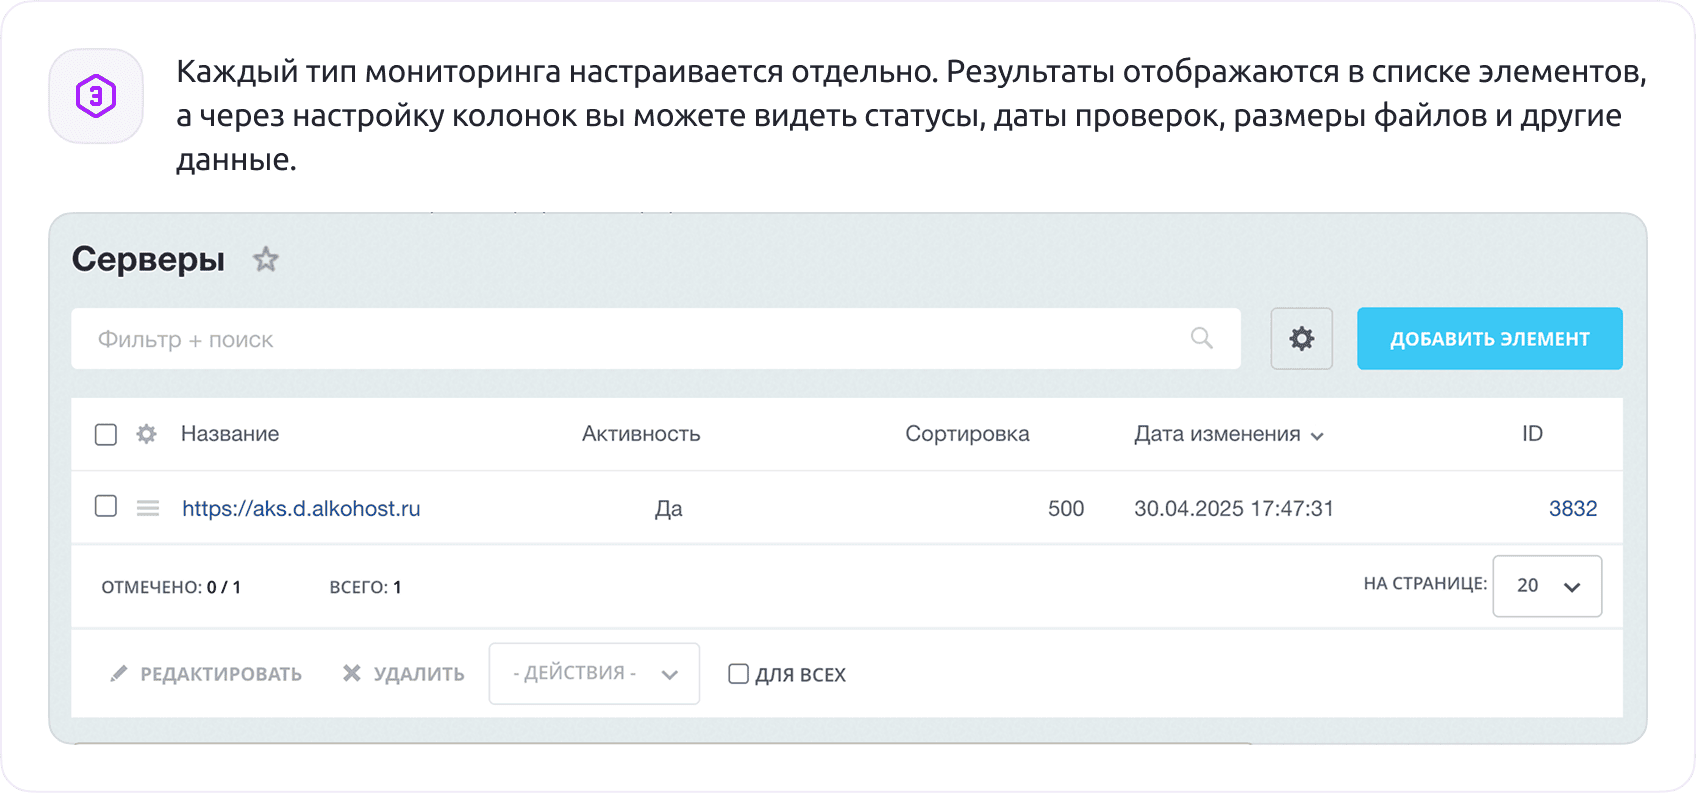Viewport: 1696px width, 793px height.
Task: Tick the select-all checkbox in header
Action: pyautogui.click(x=106, y=434)
